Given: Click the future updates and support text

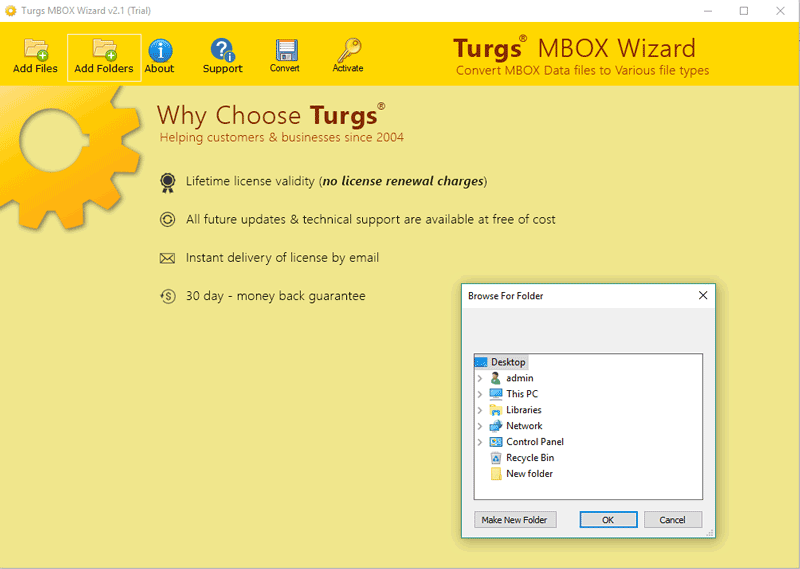Looking at the screenshot, I should [370, 219].
